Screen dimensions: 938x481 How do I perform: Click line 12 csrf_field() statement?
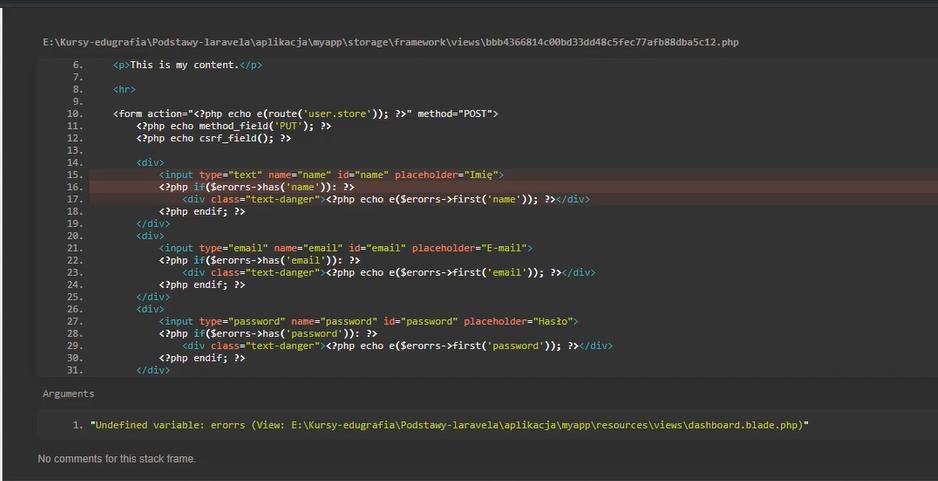tap(214, 138)
